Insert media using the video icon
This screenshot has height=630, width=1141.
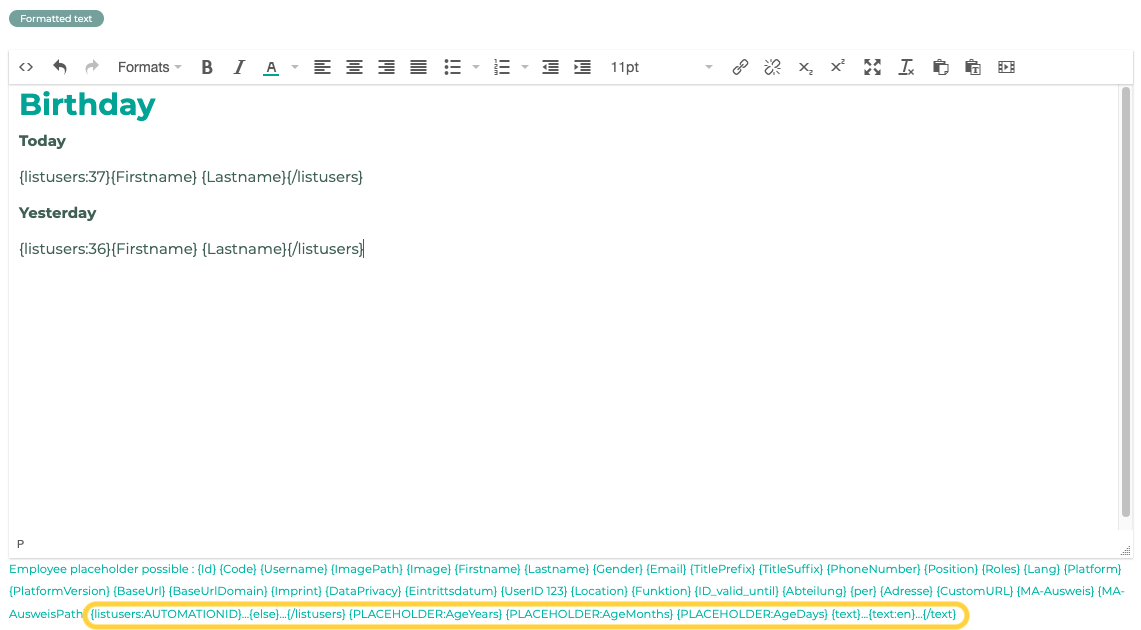[1006, 67]
